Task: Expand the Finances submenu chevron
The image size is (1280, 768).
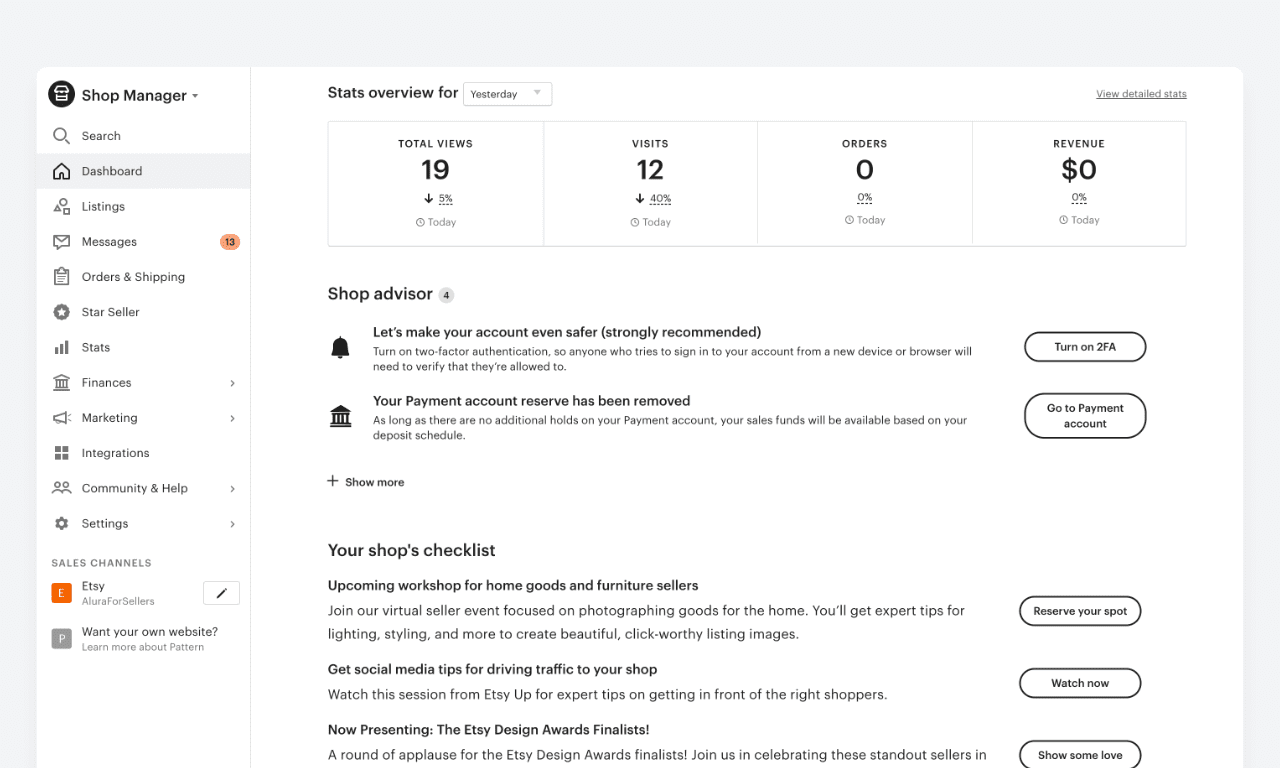Action: pos(232,383)
